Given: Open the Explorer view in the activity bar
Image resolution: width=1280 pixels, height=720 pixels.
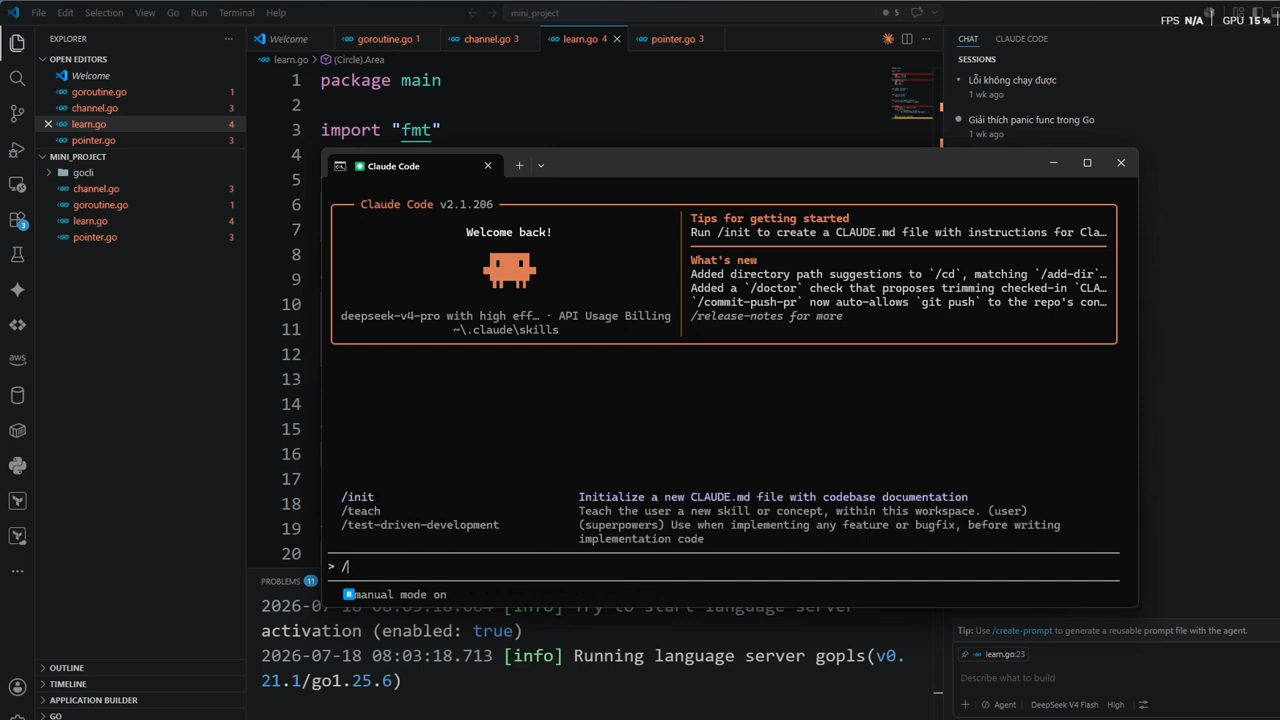Looking at the screenshot, I should tap(17, 43).
